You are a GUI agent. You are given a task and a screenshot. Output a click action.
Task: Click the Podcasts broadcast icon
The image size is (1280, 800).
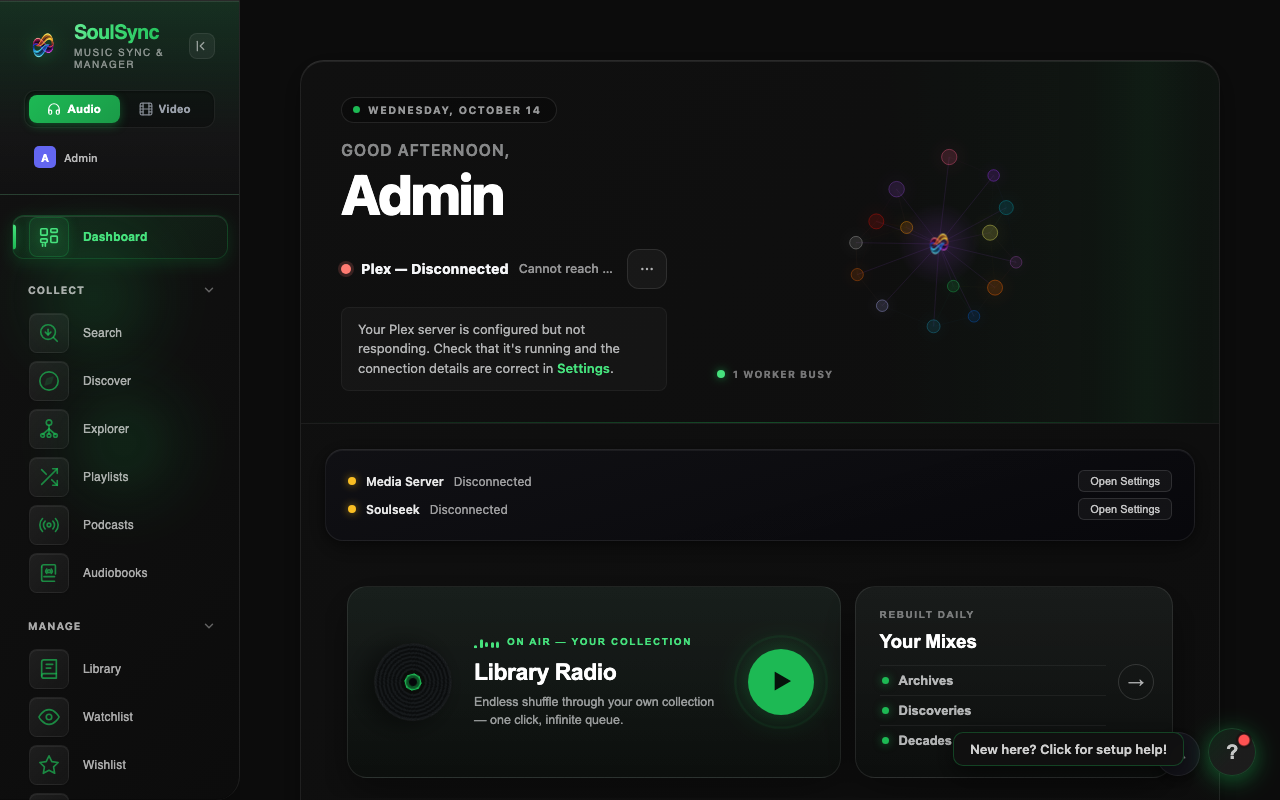click(49, 525)
